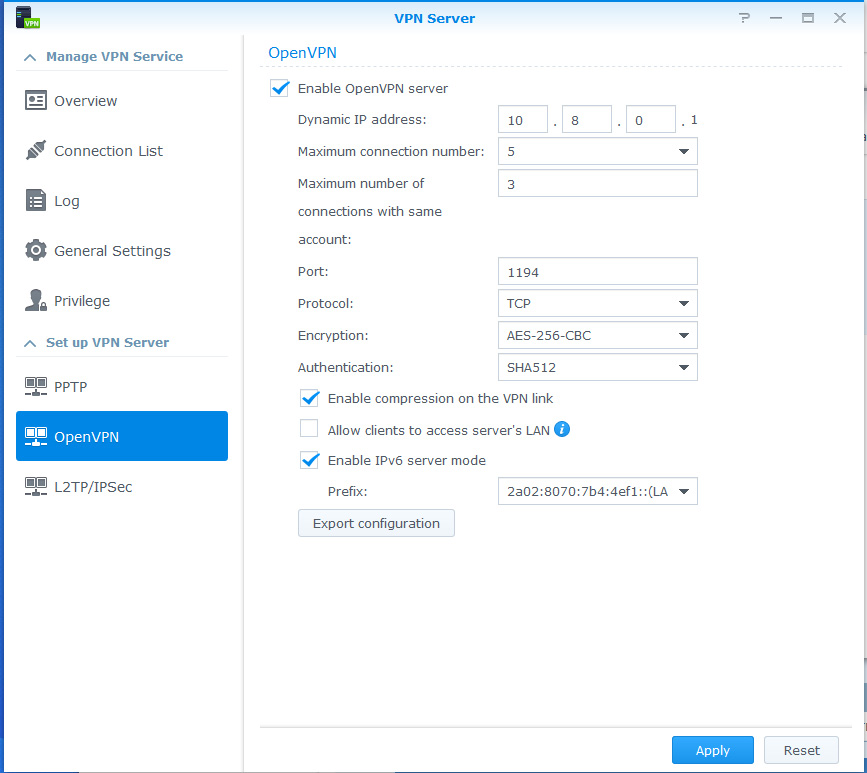Click the Connection List plug icon
The width and height of the screenshot is (867, 773).
point(36,151)
